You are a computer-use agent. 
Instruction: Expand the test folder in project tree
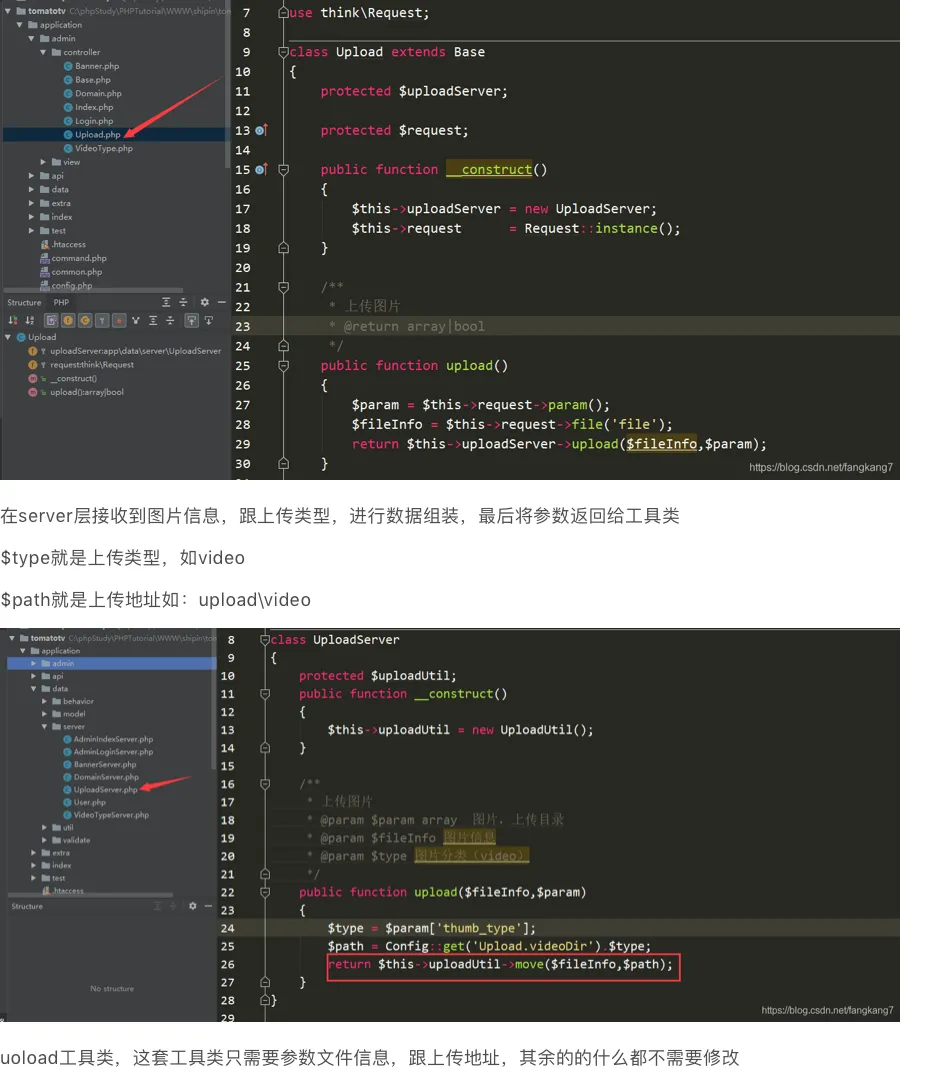coord(31,231)
